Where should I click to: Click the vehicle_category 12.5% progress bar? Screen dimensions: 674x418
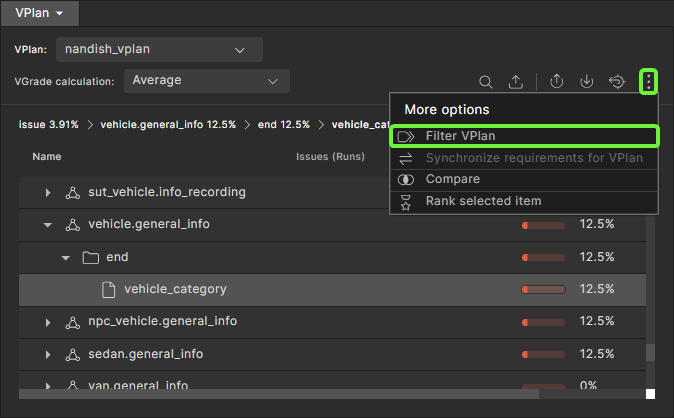(544, 290)
